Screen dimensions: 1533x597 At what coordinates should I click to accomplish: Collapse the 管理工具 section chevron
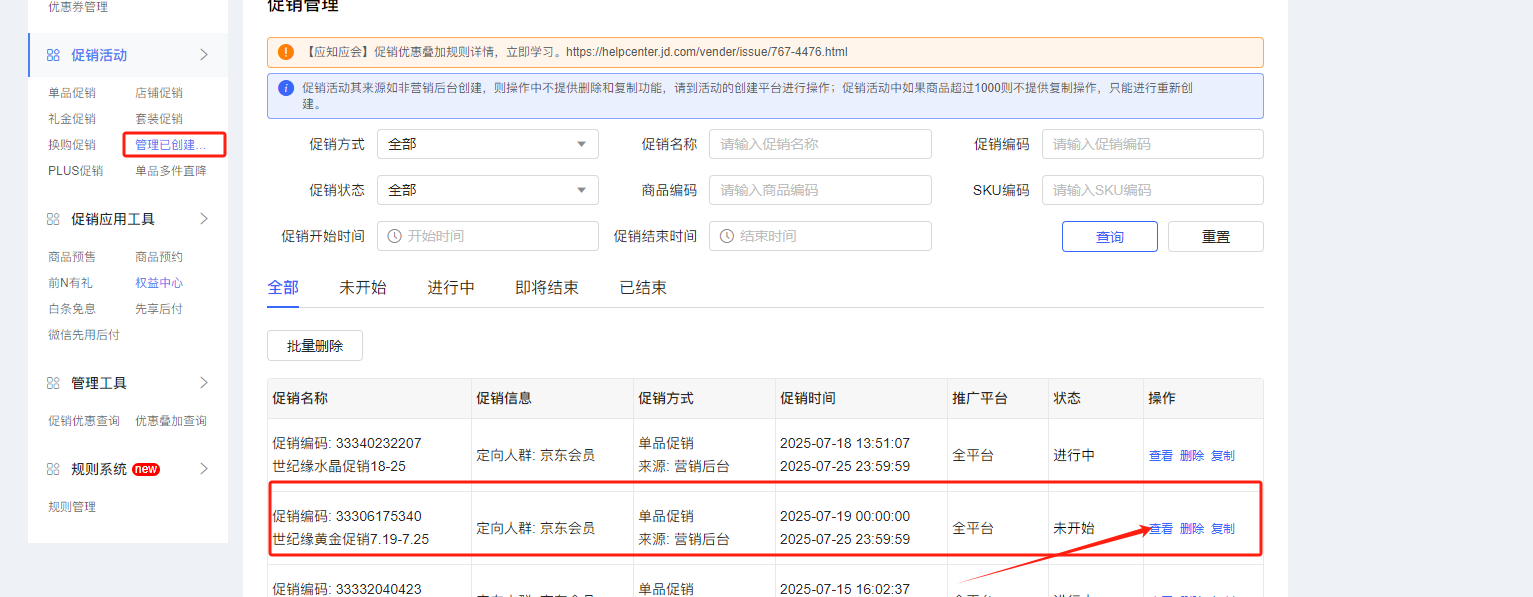(204, 383)
